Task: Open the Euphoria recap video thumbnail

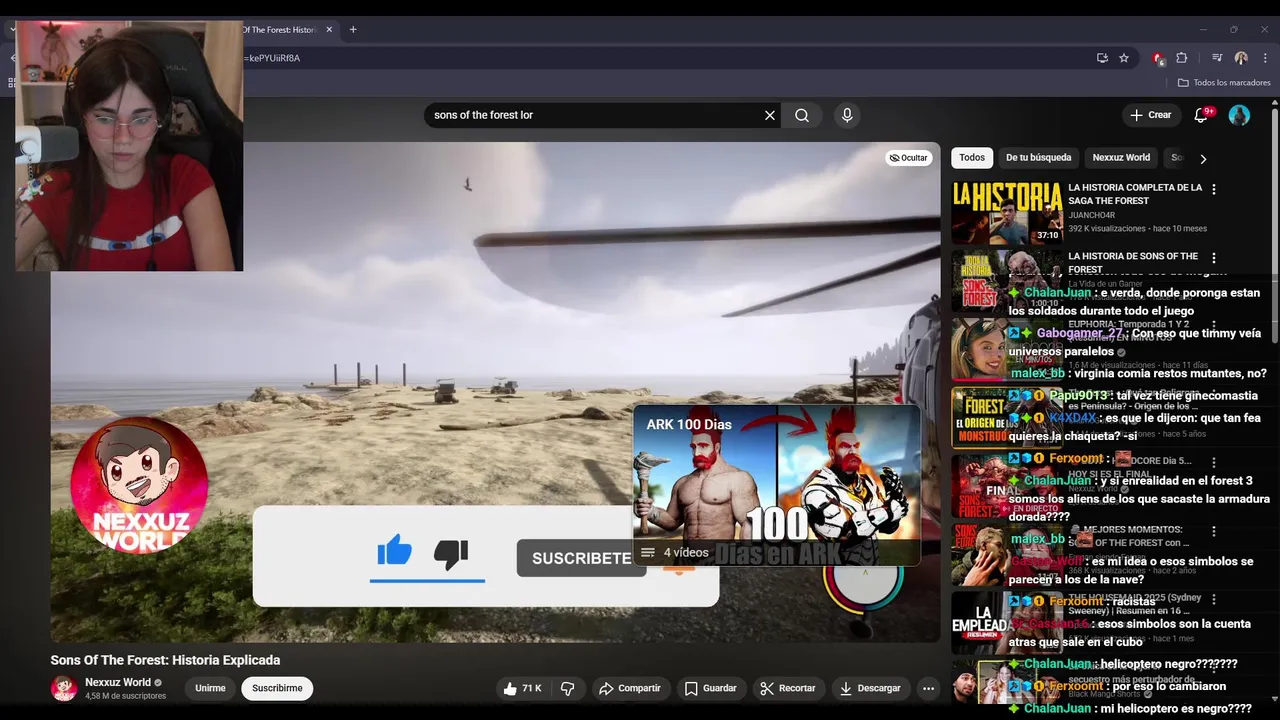Action: (x=1007, y=350)
